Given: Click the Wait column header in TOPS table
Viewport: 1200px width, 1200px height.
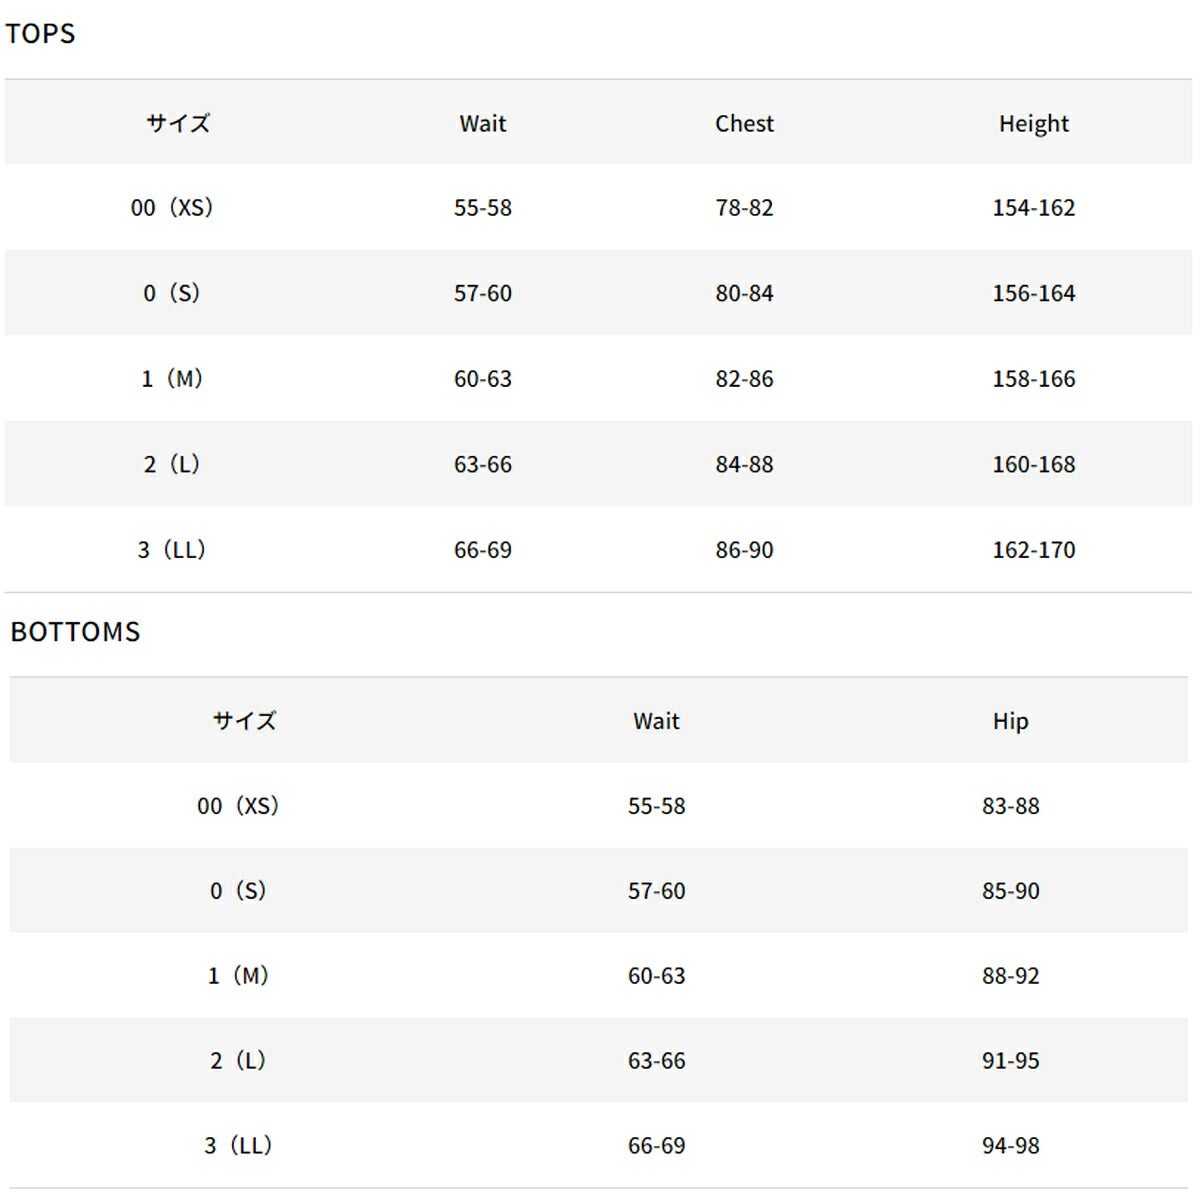Looking at the screenshot, I should (x=483, y=123).
